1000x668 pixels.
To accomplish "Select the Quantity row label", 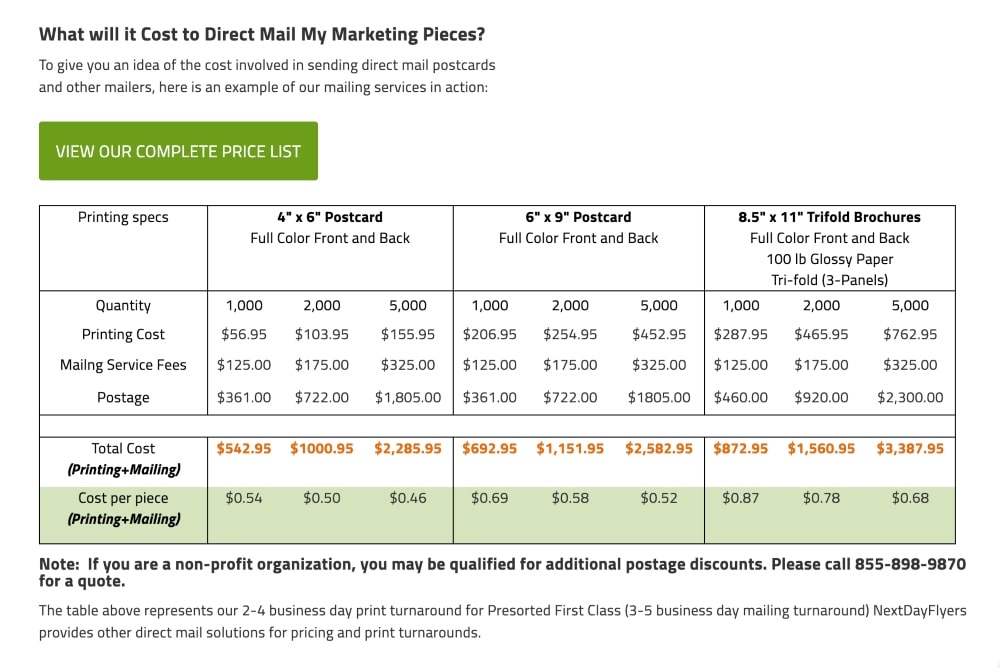I will tap(122, 305).
